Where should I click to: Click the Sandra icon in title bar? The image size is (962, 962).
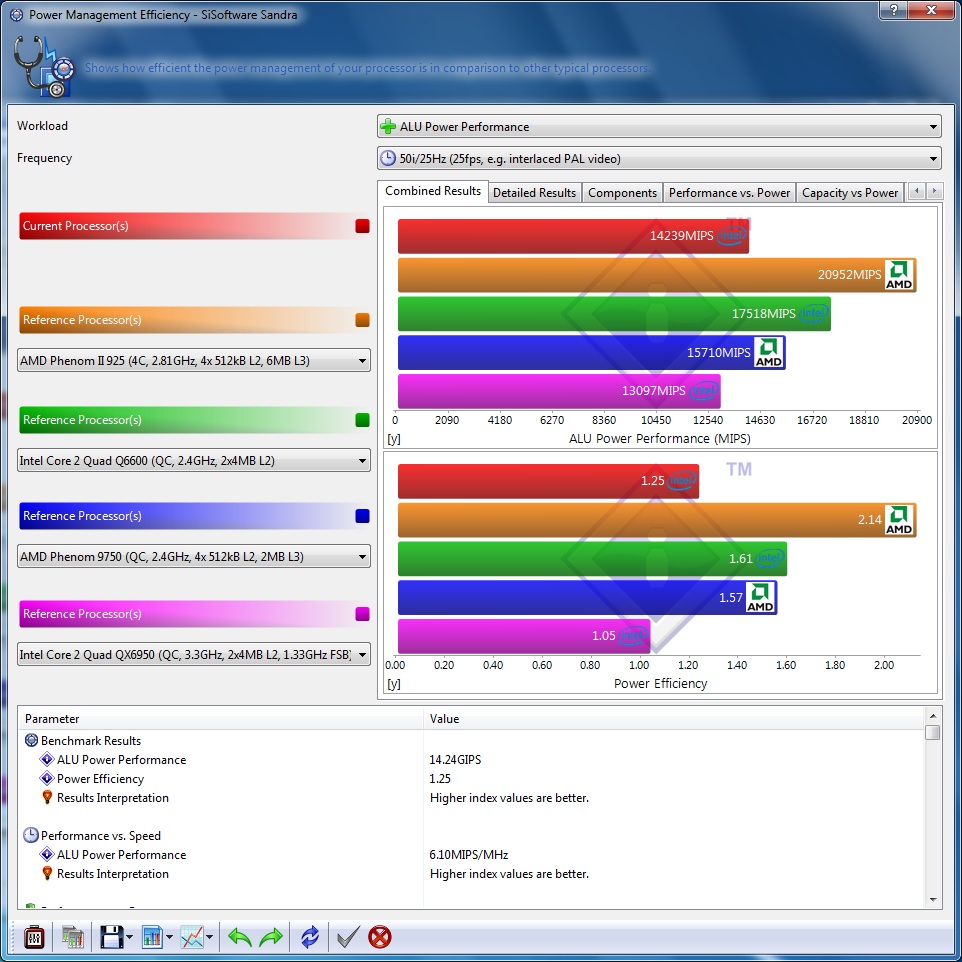click(x=17, y=15)
